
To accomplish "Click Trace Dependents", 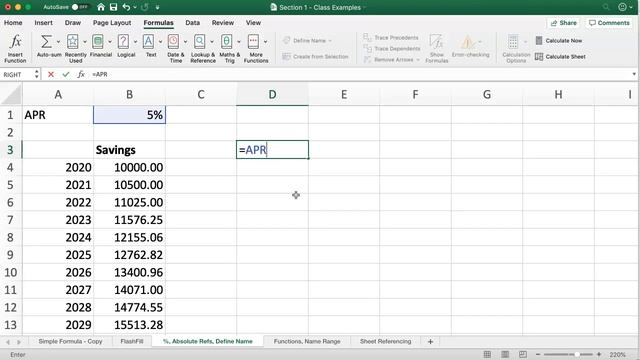I will coord(391,49).
